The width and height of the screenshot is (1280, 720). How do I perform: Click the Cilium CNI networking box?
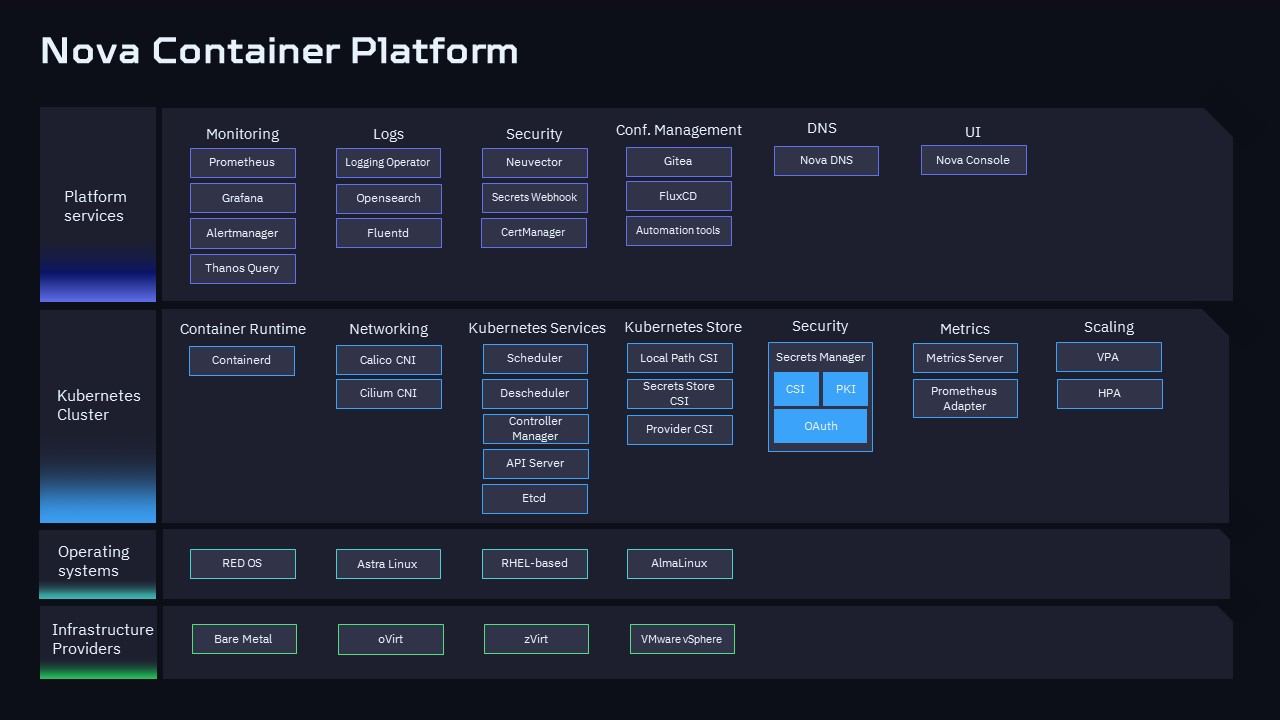[x=388, y=393]
